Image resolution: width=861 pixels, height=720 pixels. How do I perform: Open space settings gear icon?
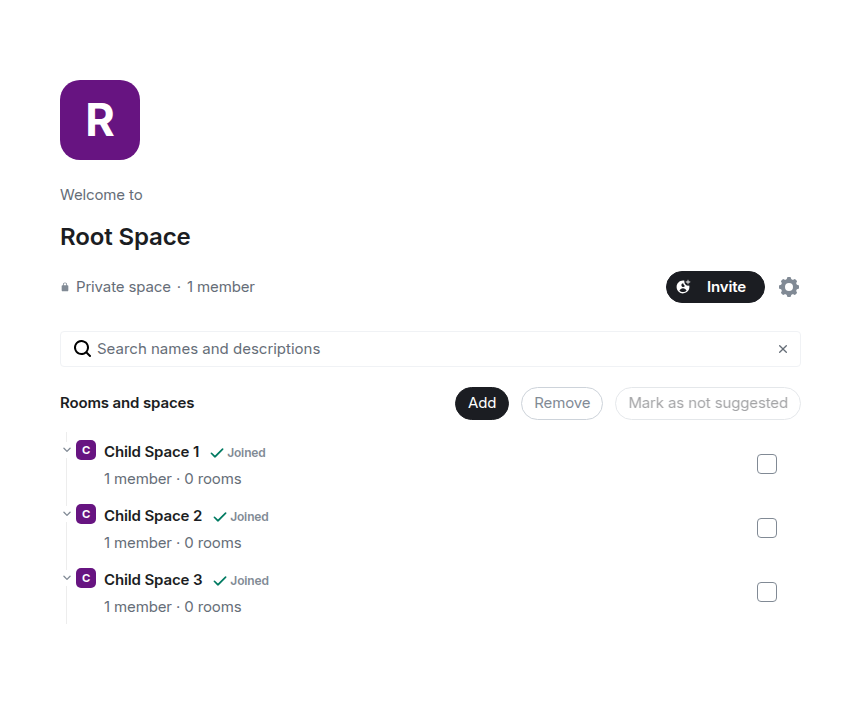(x=789, y=287)
